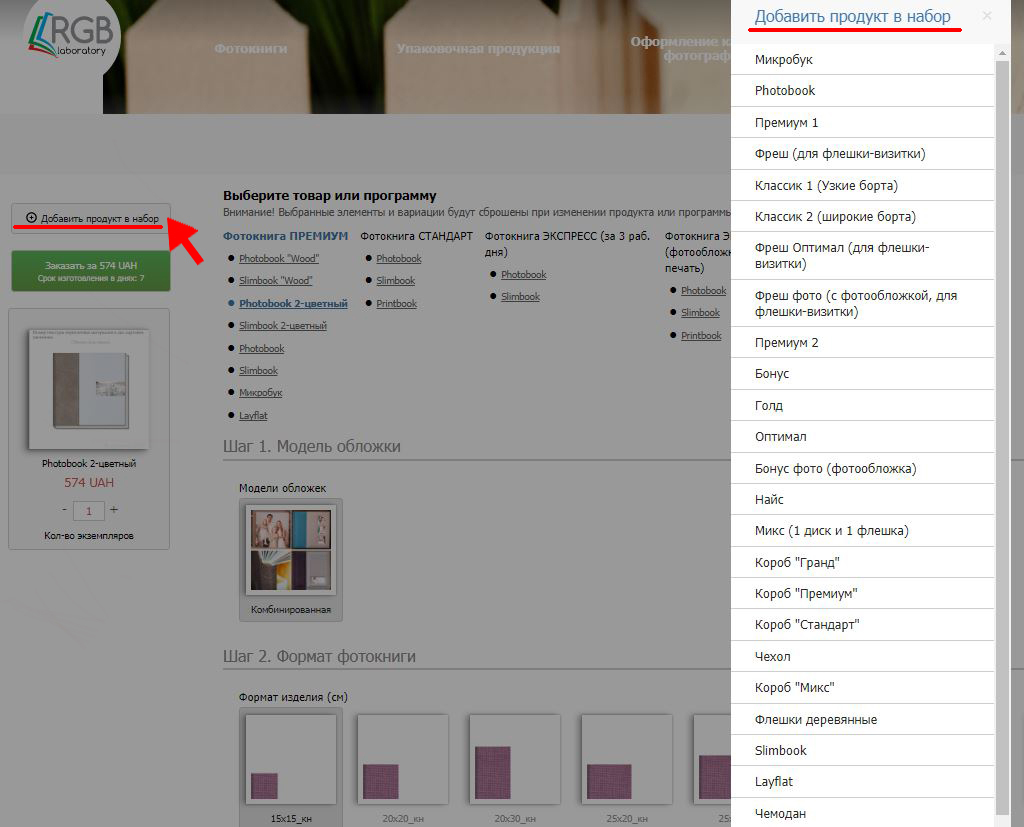Click the RGB Laboratory logo
Image resolution: width=1024 pixels, height=827 pixels.
(x=70, y=40)
